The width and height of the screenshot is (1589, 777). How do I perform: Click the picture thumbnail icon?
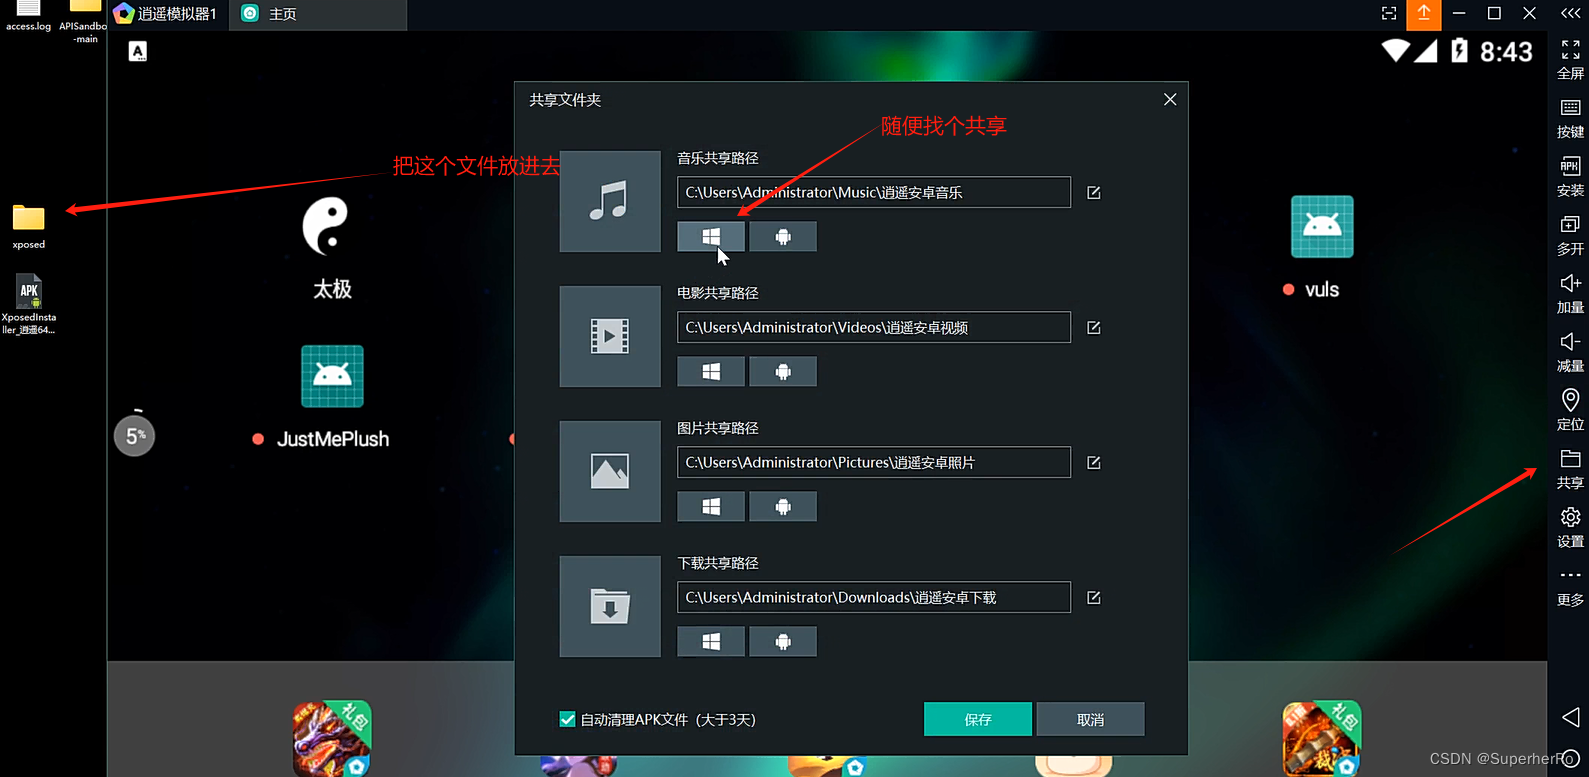(610, 471)
